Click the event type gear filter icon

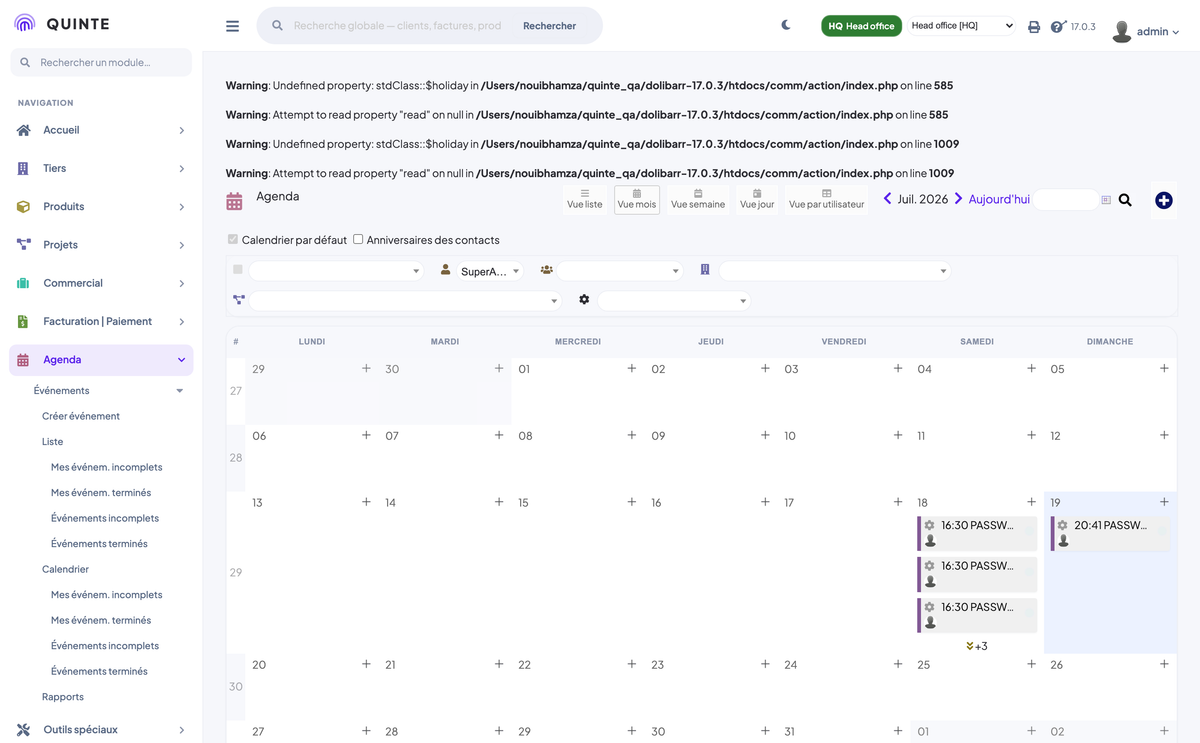point(584,300)
